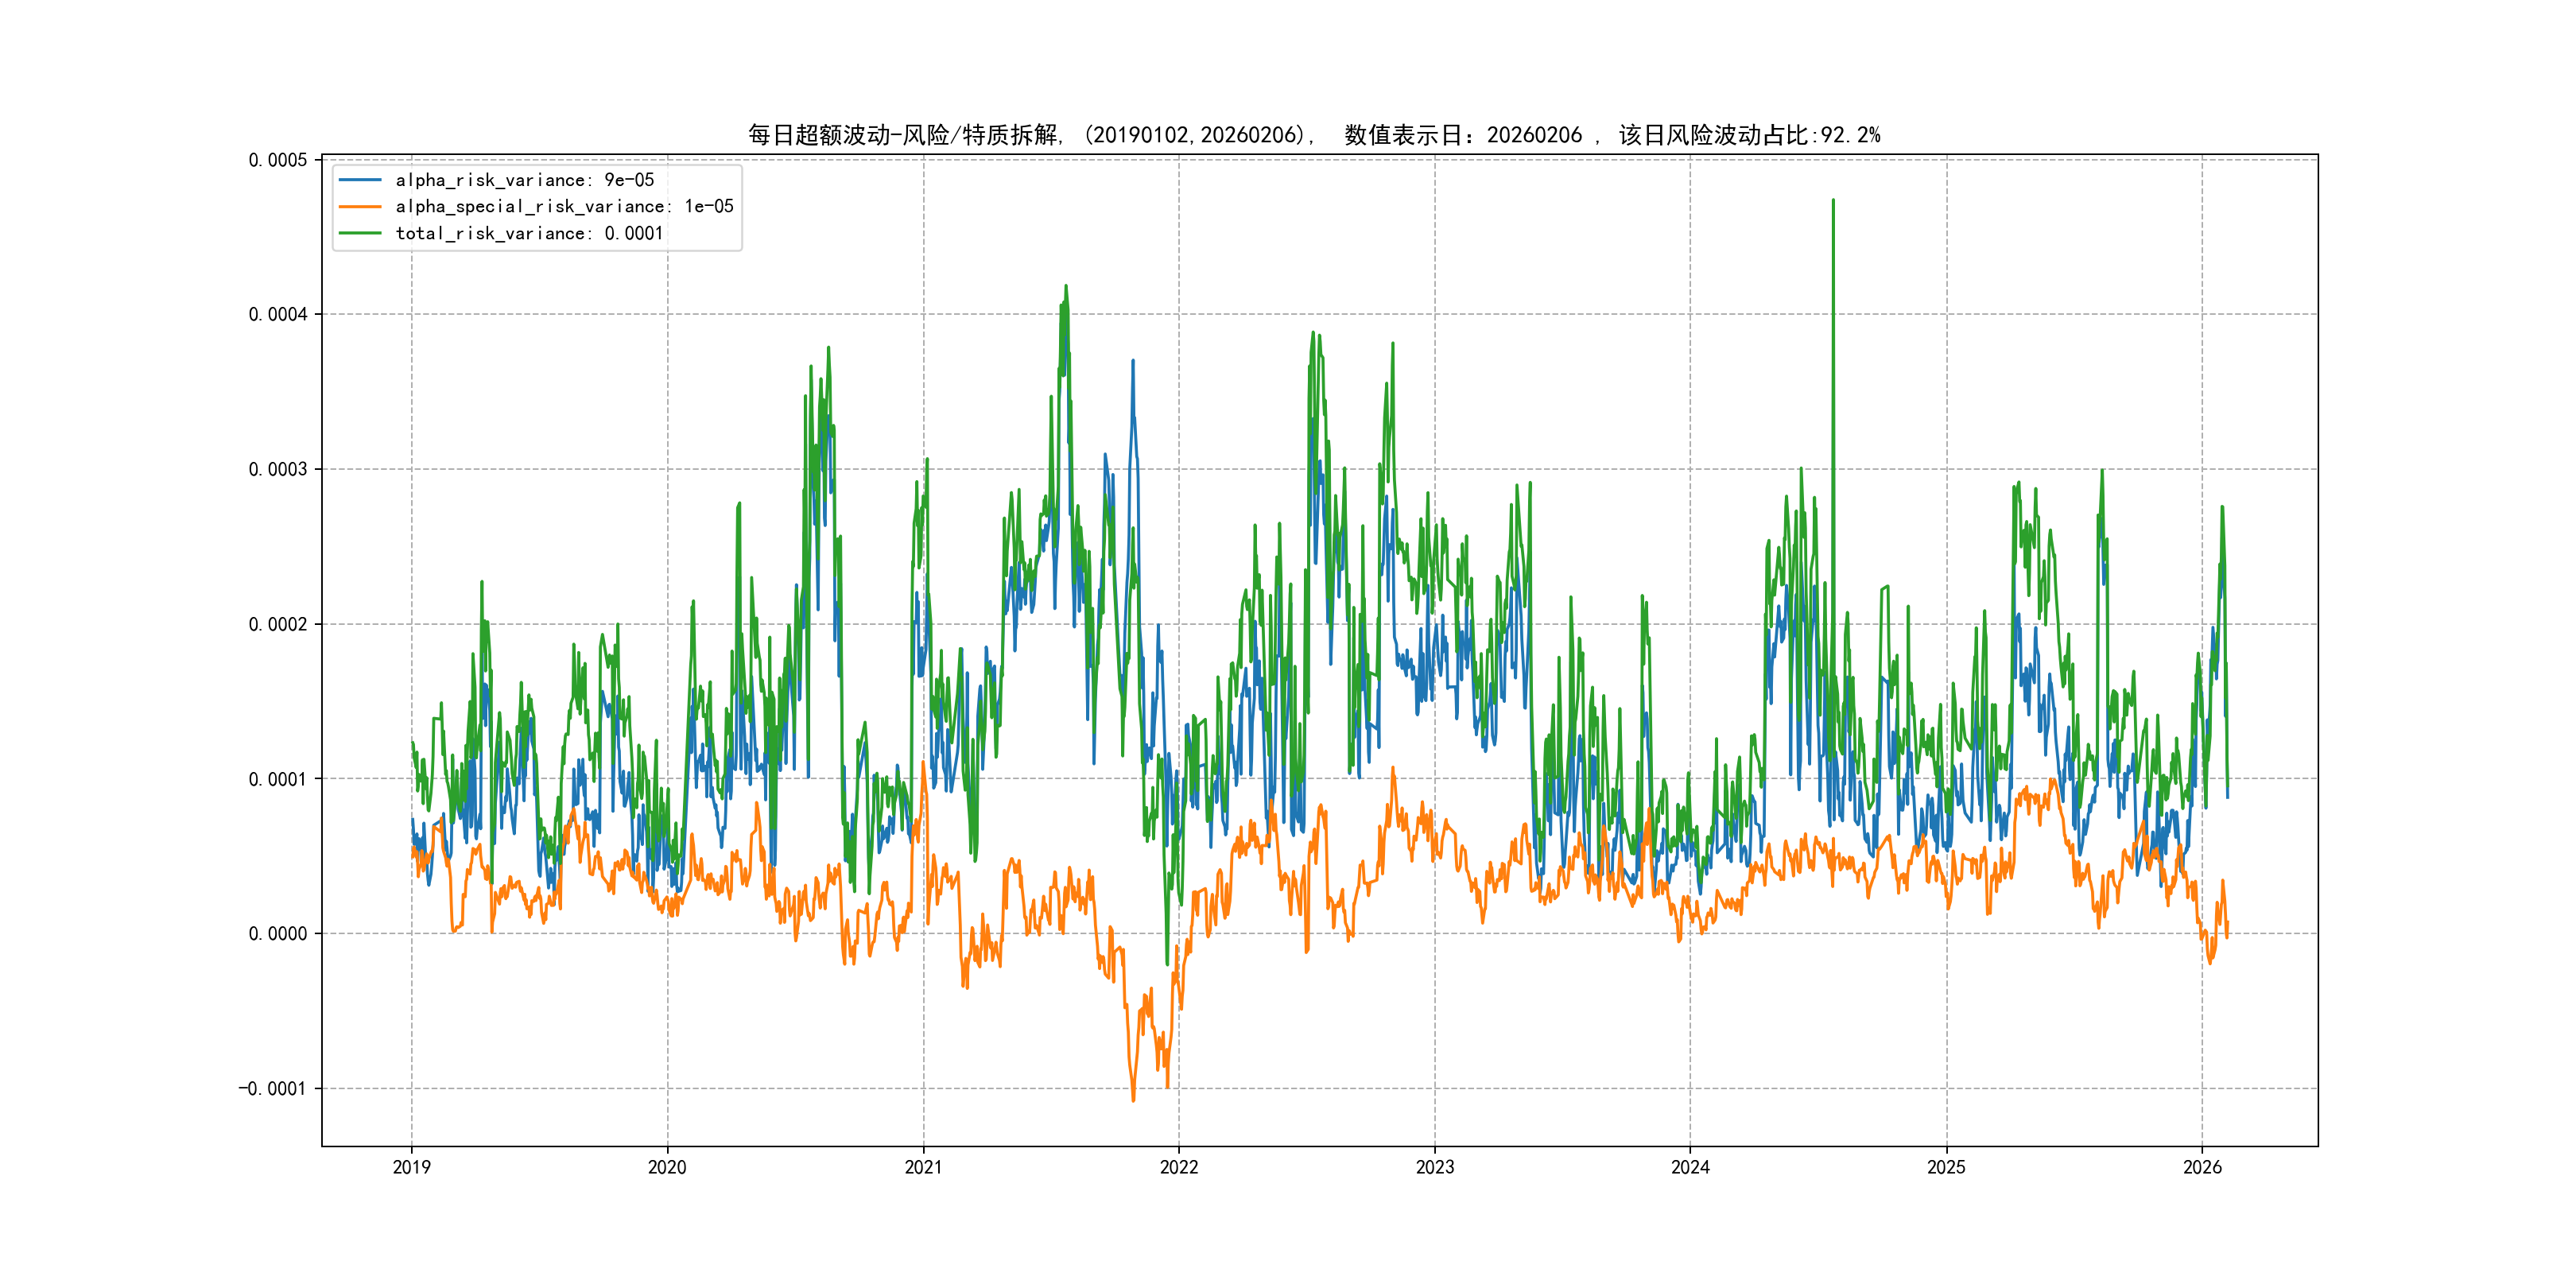
Task: Click the 2024 x-axis tick label
Action: (1690, 1167)
